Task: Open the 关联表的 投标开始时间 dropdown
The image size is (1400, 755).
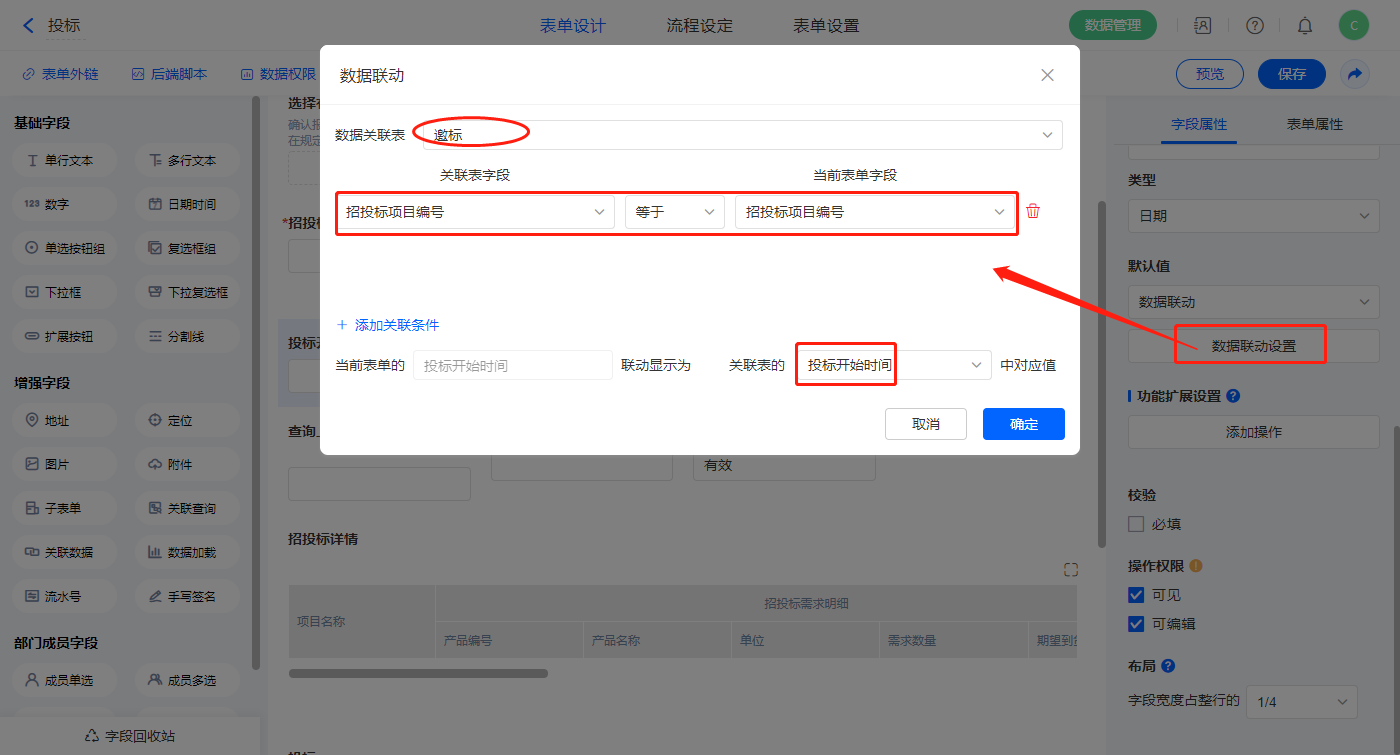Action: [x=893, y=366]
